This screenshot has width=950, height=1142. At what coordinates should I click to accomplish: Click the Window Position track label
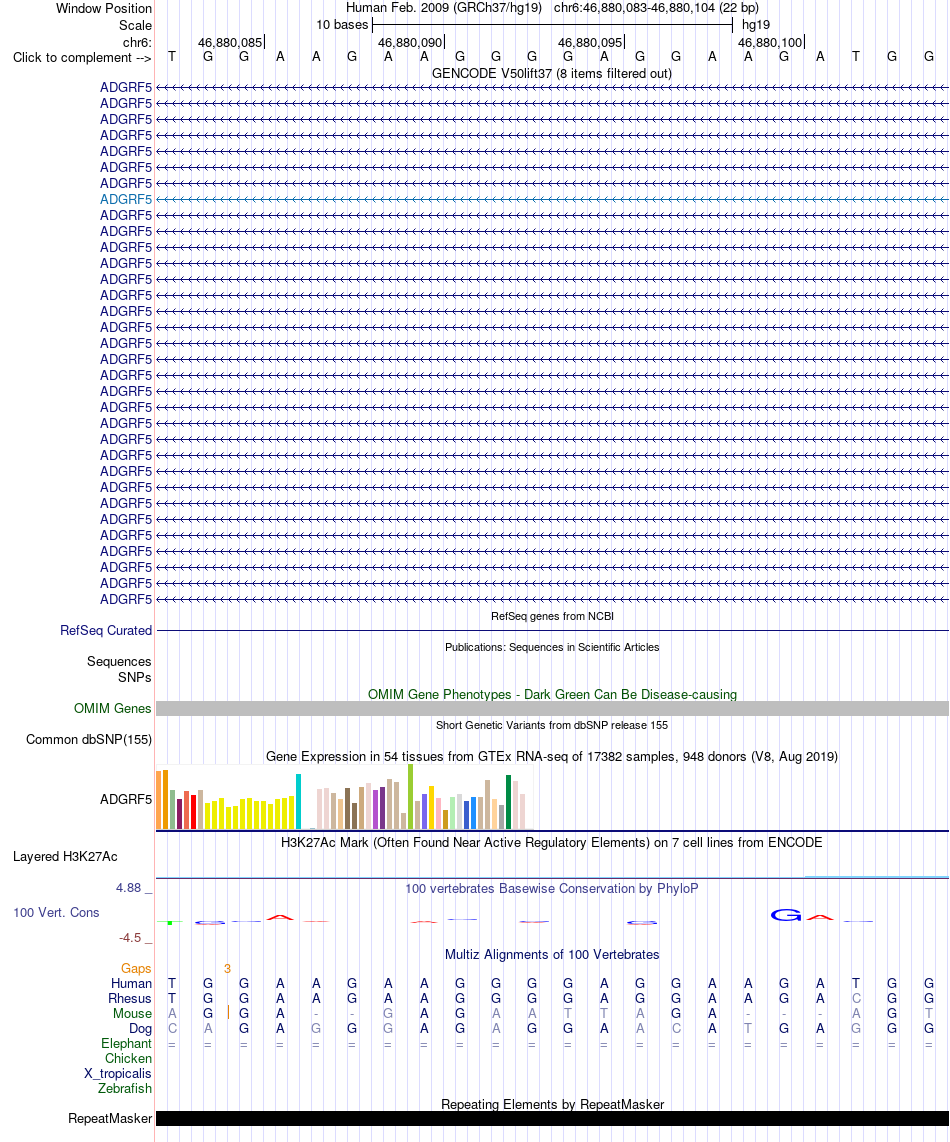click(x=104, y=9)
